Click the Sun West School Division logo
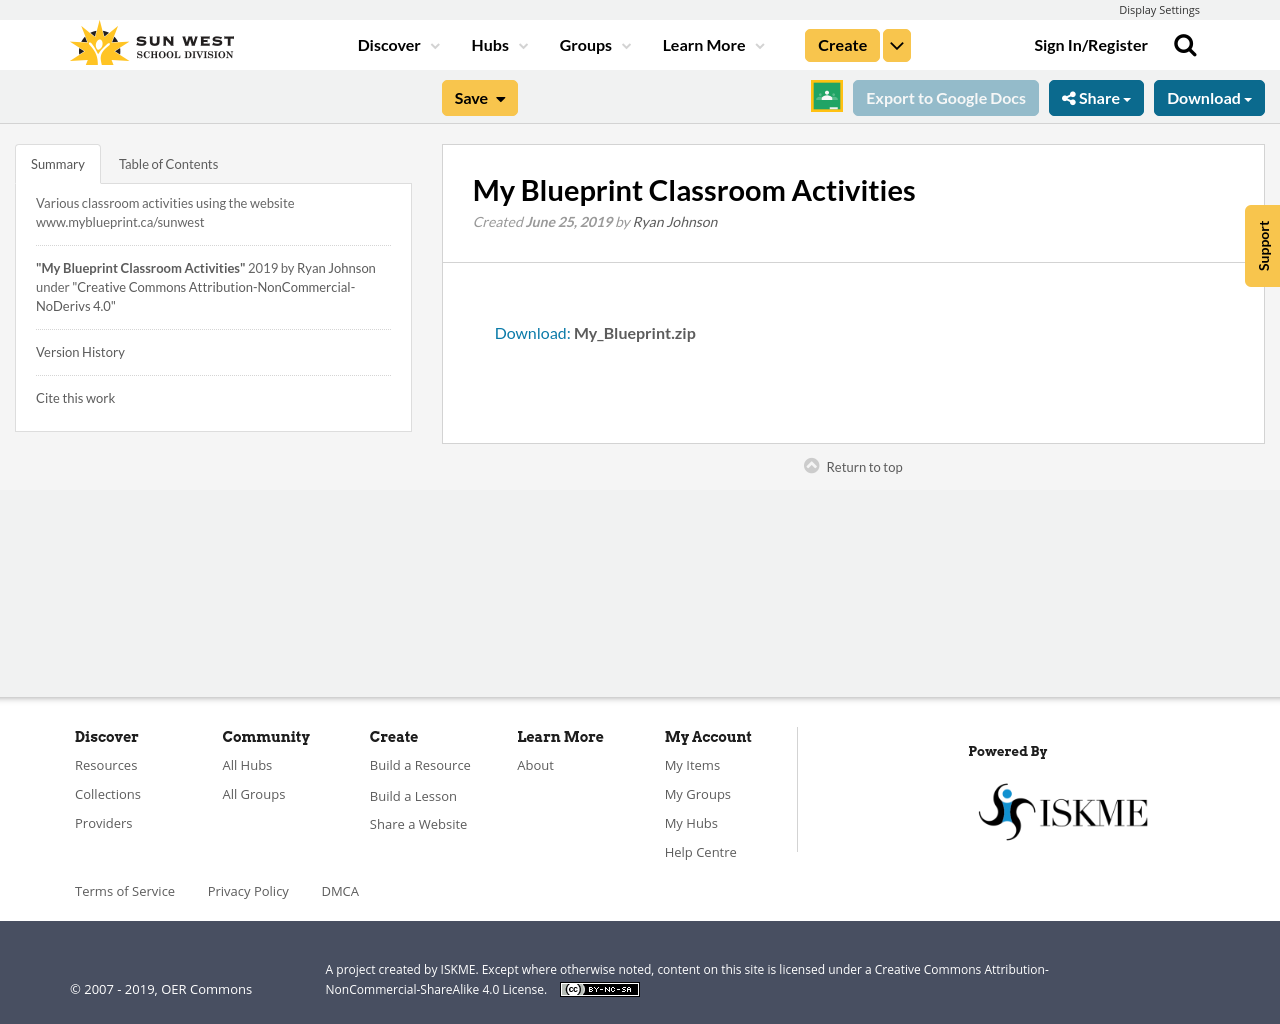Viewport: 1280px width, 1024px height. pos(150,42)
